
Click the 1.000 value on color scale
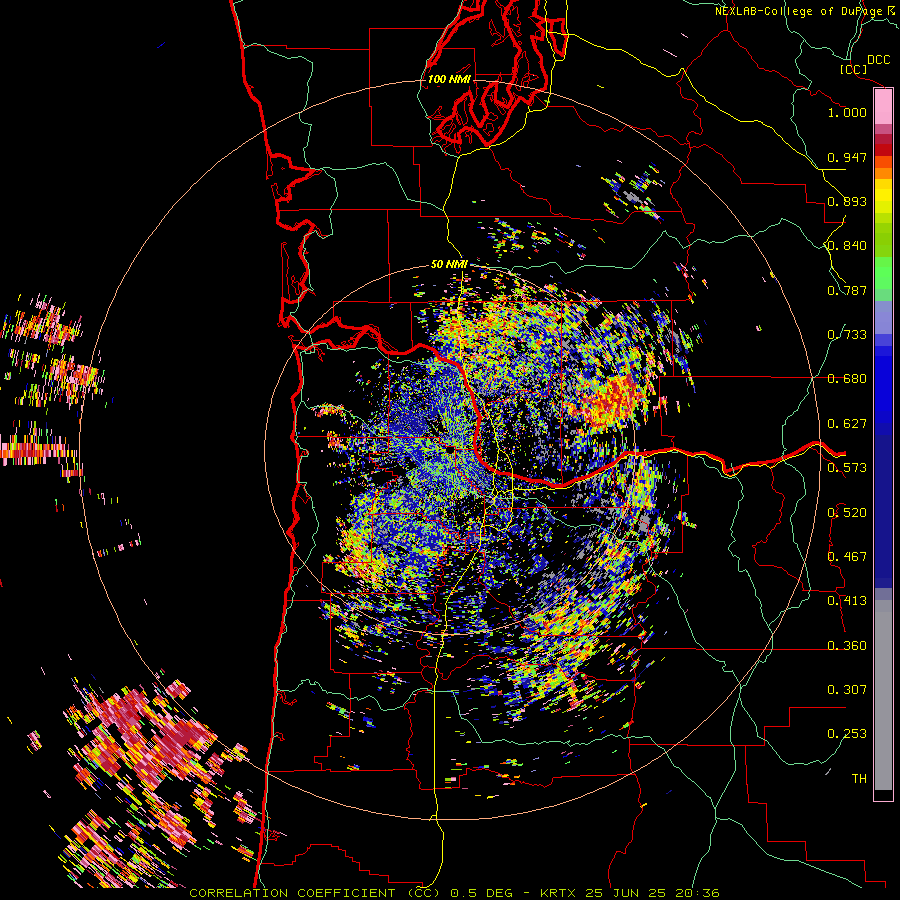click(847, 112)
